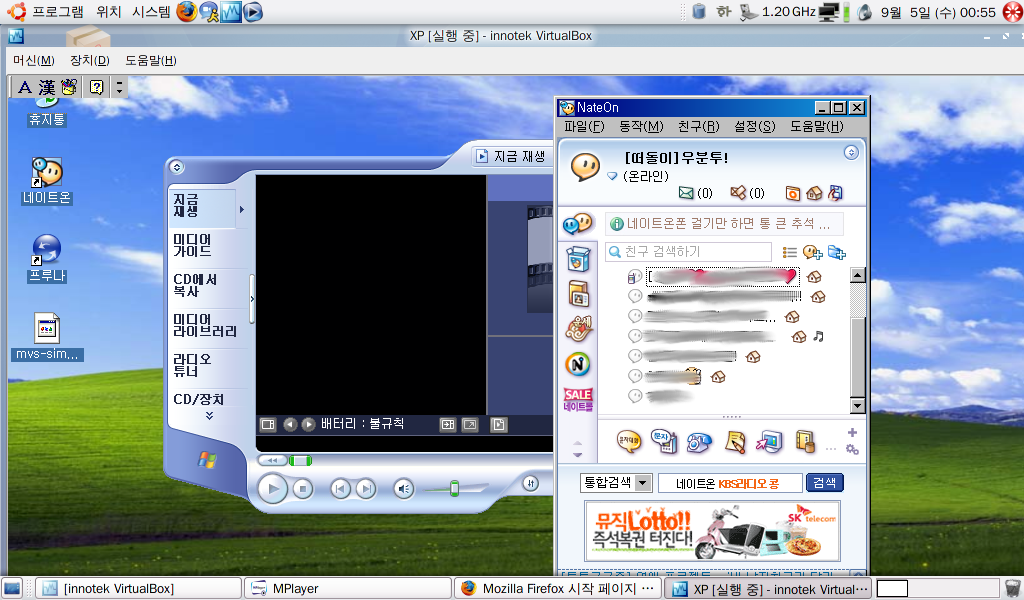Skip to previous track in media player
1024x600 pixels.
(x=340, y=488)
